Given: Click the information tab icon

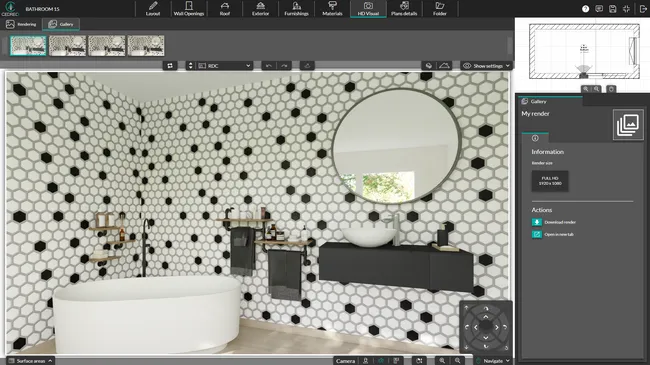Looking at the screenshot, I should point(535,138).
